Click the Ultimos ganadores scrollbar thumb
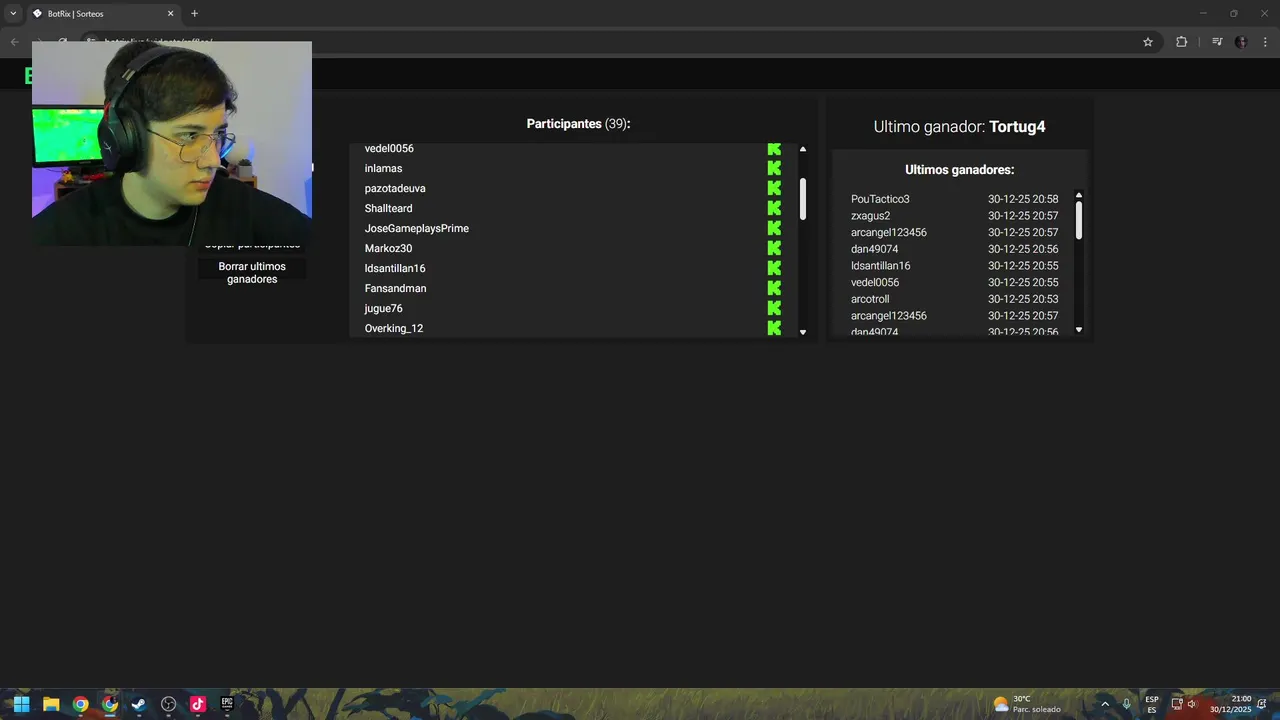 tap(1079, 220)
